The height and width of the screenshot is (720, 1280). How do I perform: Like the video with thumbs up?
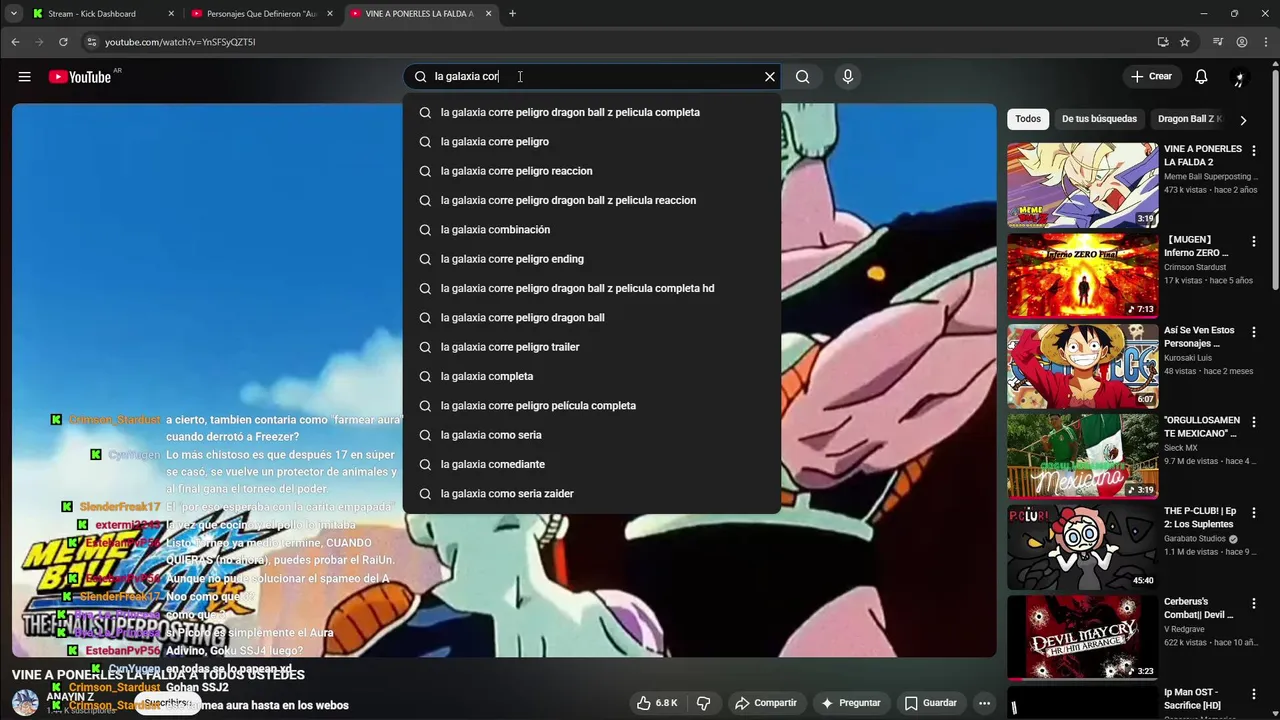point(657,703)
